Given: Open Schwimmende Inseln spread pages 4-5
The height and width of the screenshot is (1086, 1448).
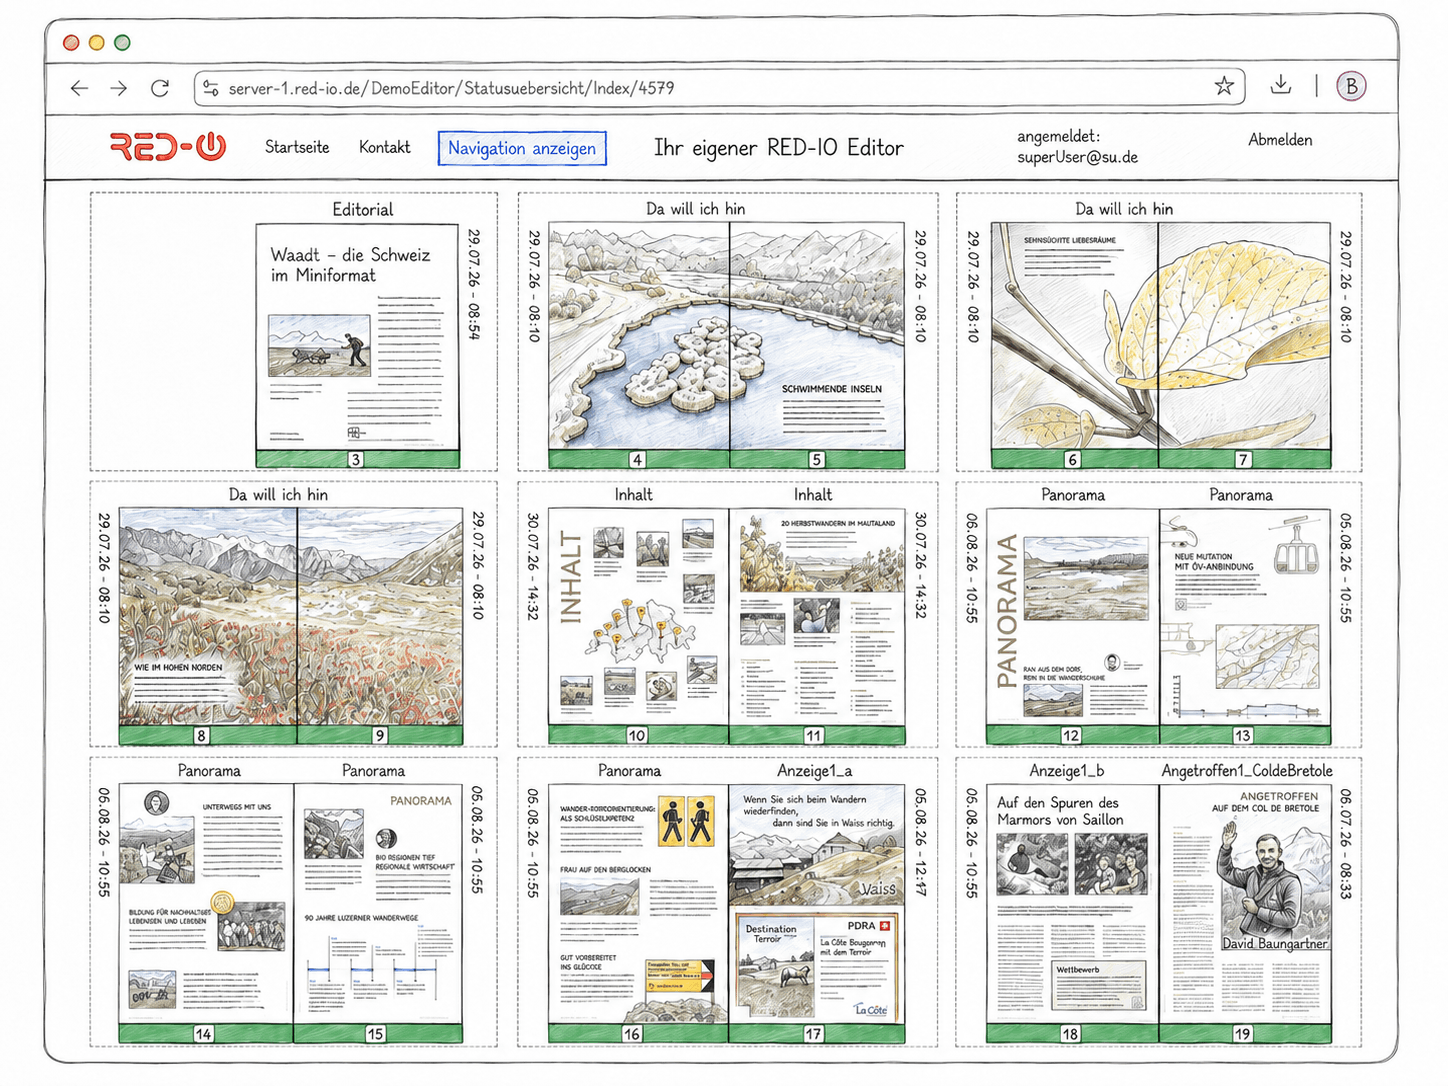Looking at the screenshot, I should coord(727,345).
